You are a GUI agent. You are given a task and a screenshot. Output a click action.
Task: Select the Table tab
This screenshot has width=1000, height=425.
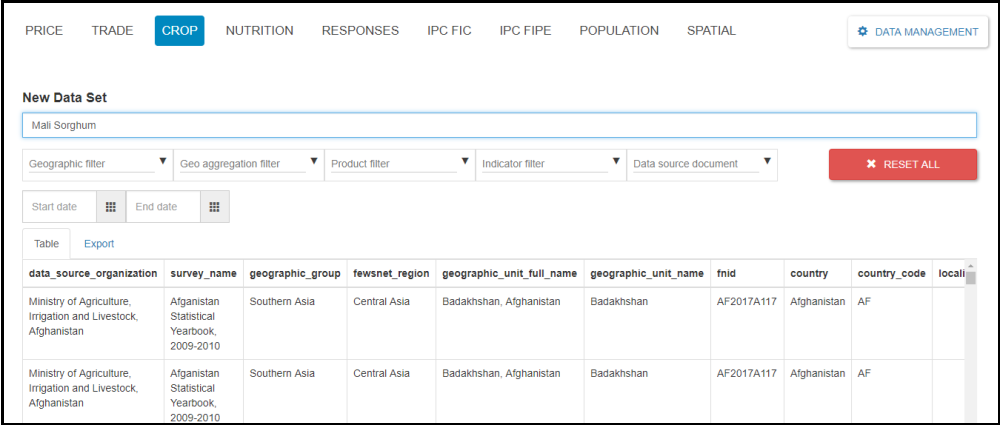point(46,243)
